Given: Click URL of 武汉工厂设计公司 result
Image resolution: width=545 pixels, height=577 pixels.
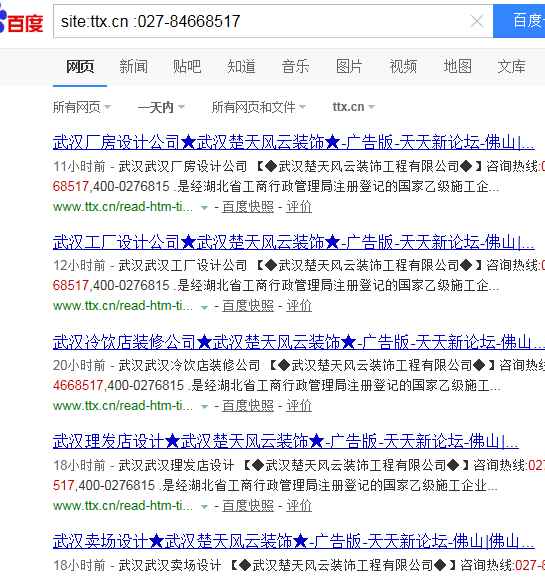Looking at the screenshot, I should 123,306.
